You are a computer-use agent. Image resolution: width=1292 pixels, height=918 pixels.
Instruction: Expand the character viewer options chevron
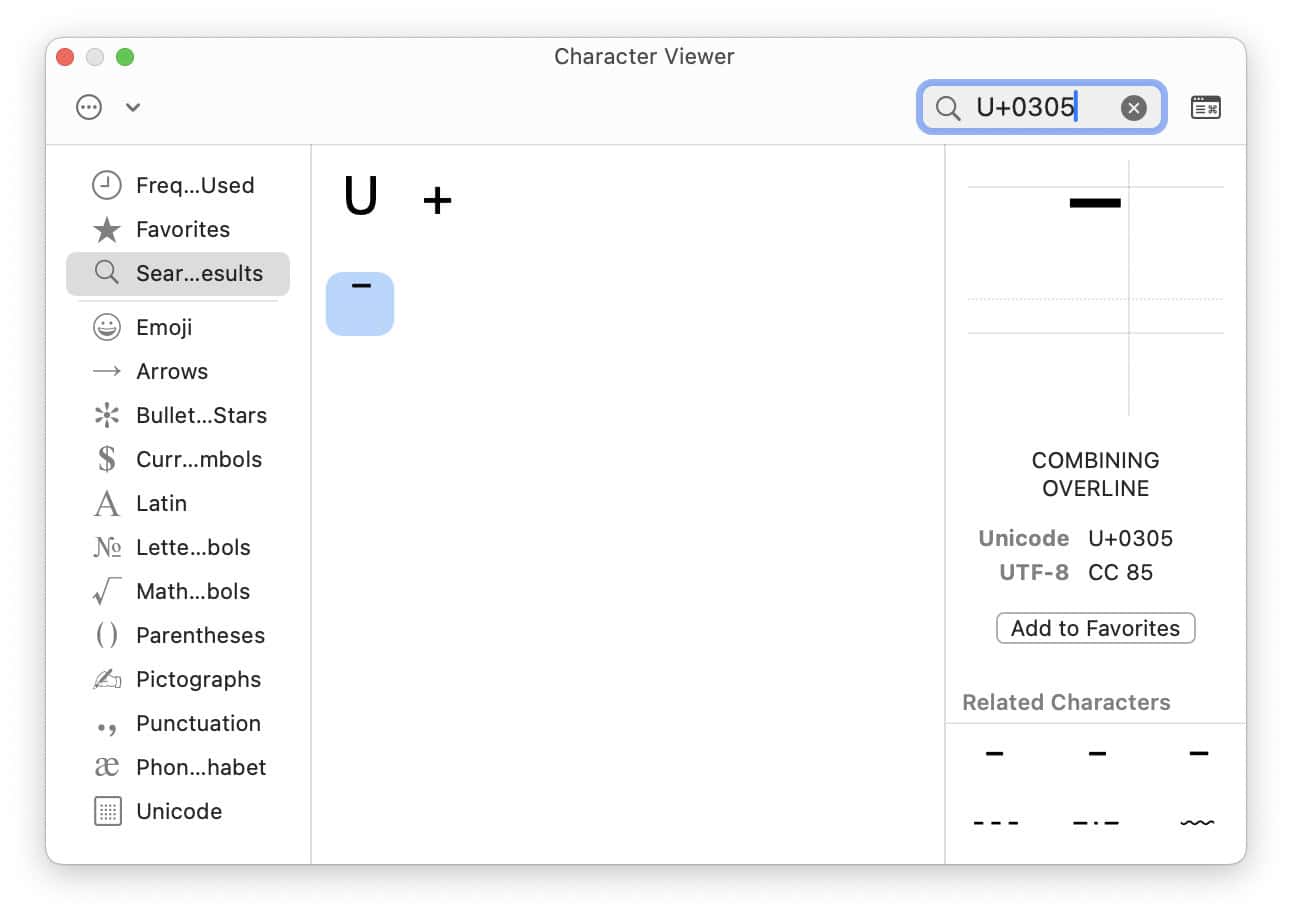pos(133,107)
